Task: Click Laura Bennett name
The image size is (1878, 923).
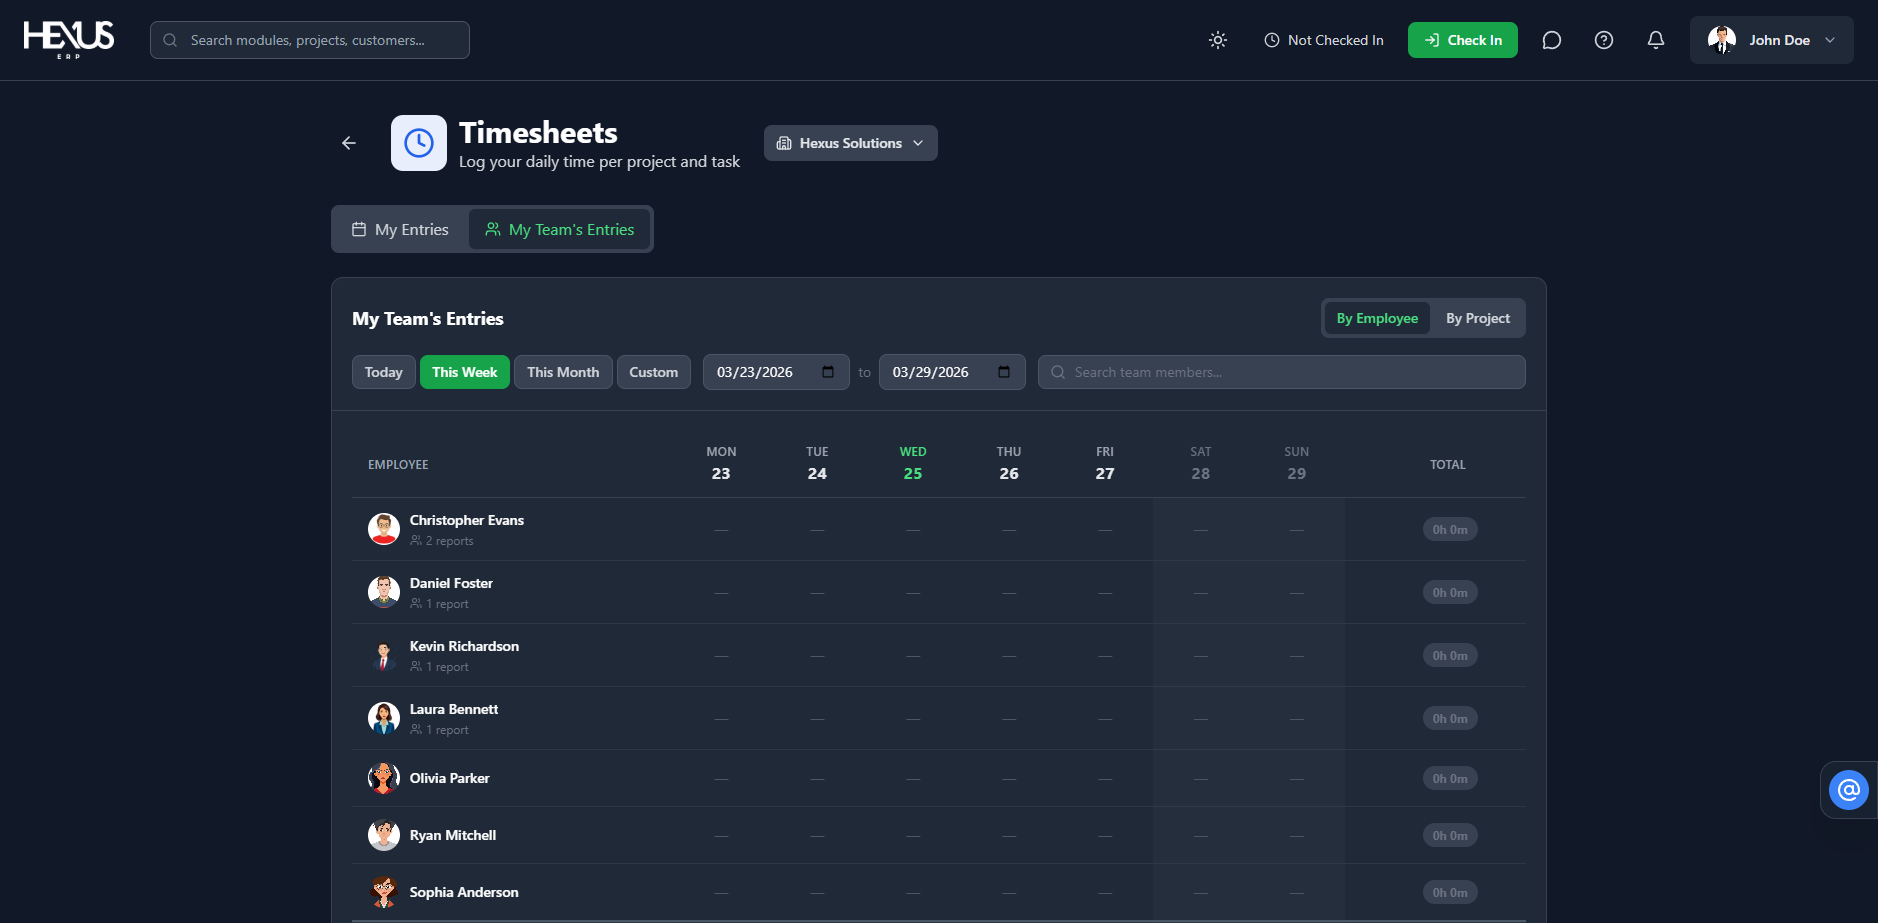Action: click(454, 709)
